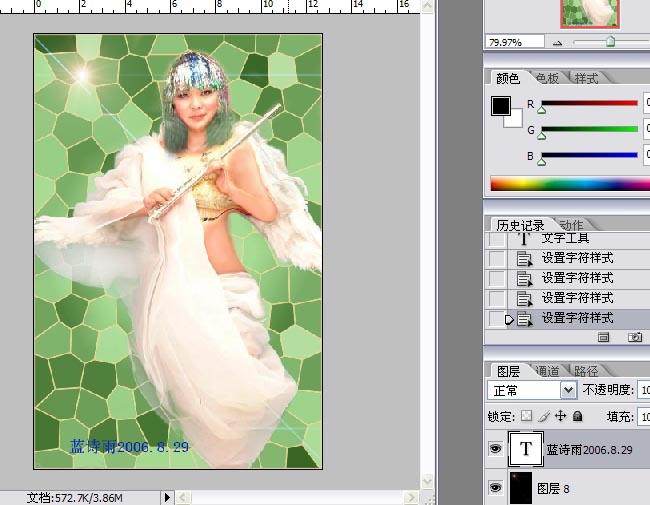Toggle lock image pixels brush icon
The height and width of the screenshot is (505, 650).
(x=543, y=416)
